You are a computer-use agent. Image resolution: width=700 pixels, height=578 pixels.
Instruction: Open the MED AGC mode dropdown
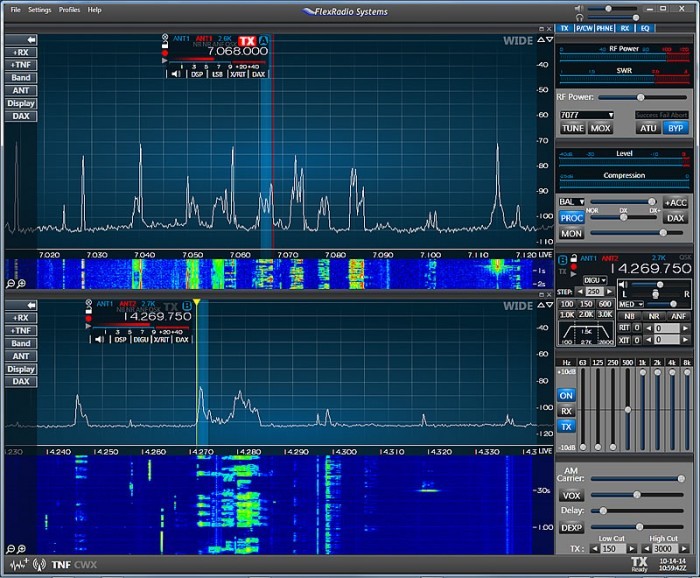click(x=630, y=304)
